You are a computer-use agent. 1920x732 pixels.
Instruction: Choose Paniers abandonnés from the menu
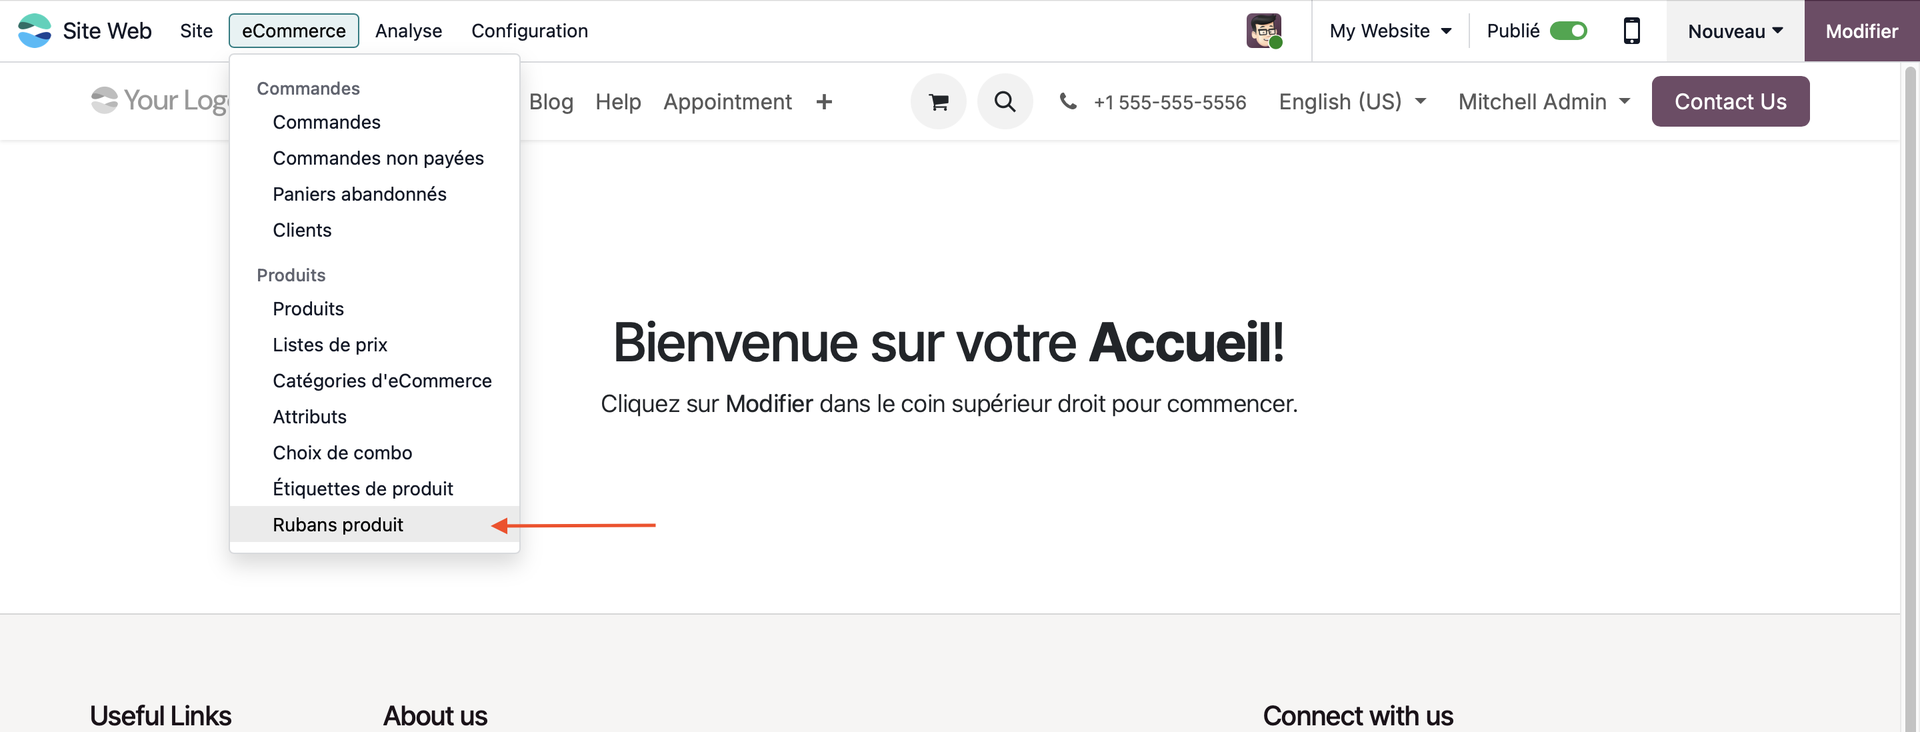tap(359, 194)
